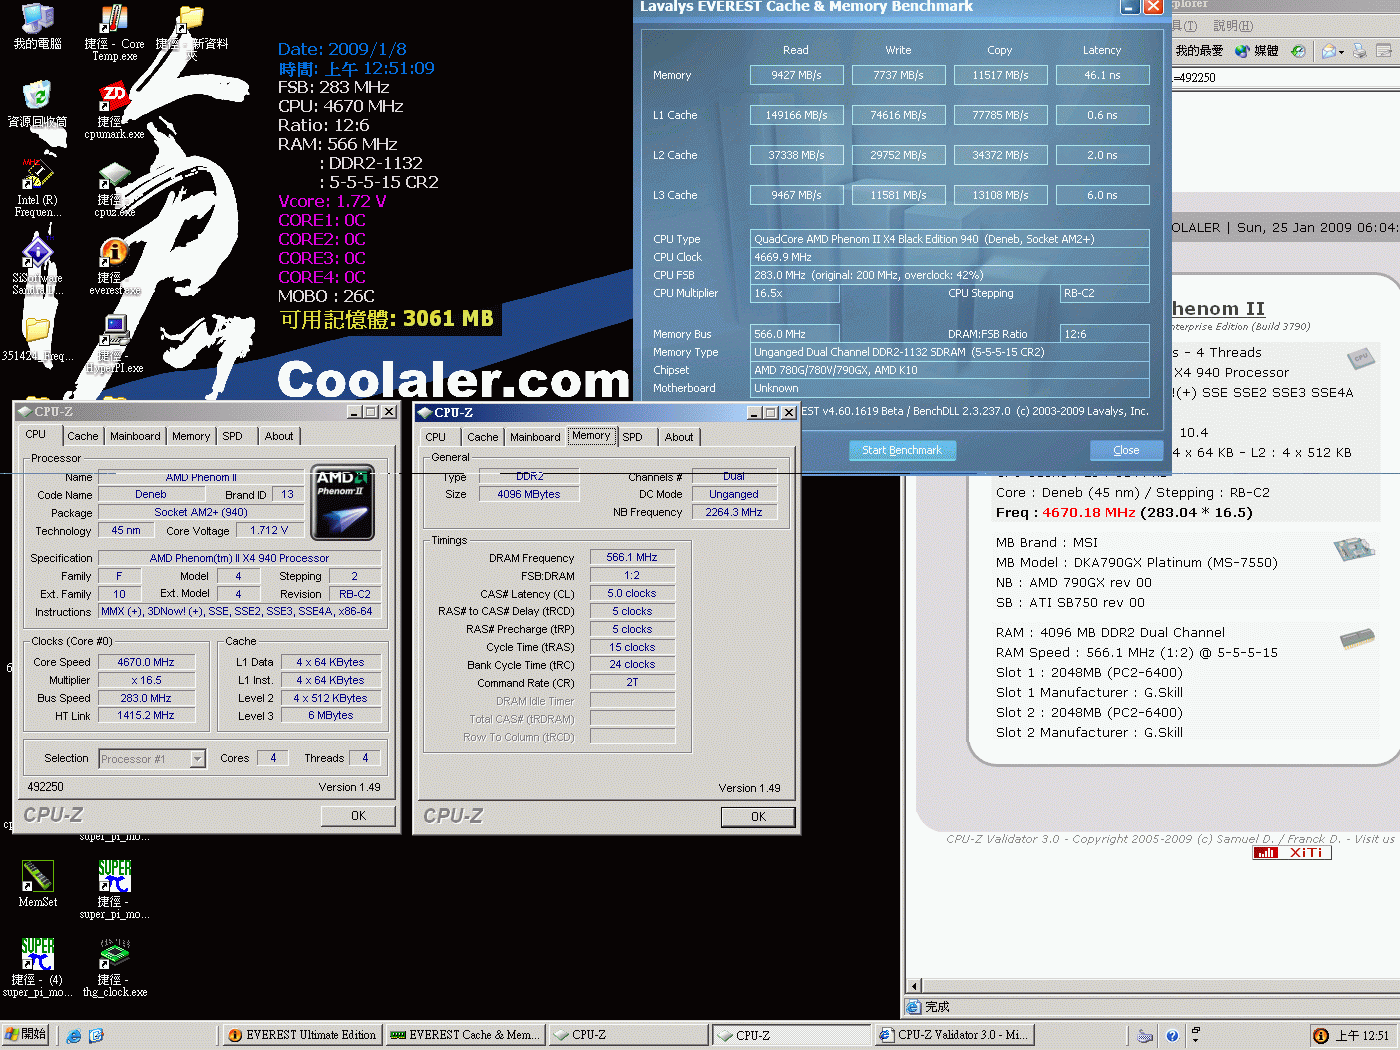Image resolution: width=1400 pixels, height=1050 pixels.
Task: Open MemSet desktop icon
Action: (x=37, y=884)
